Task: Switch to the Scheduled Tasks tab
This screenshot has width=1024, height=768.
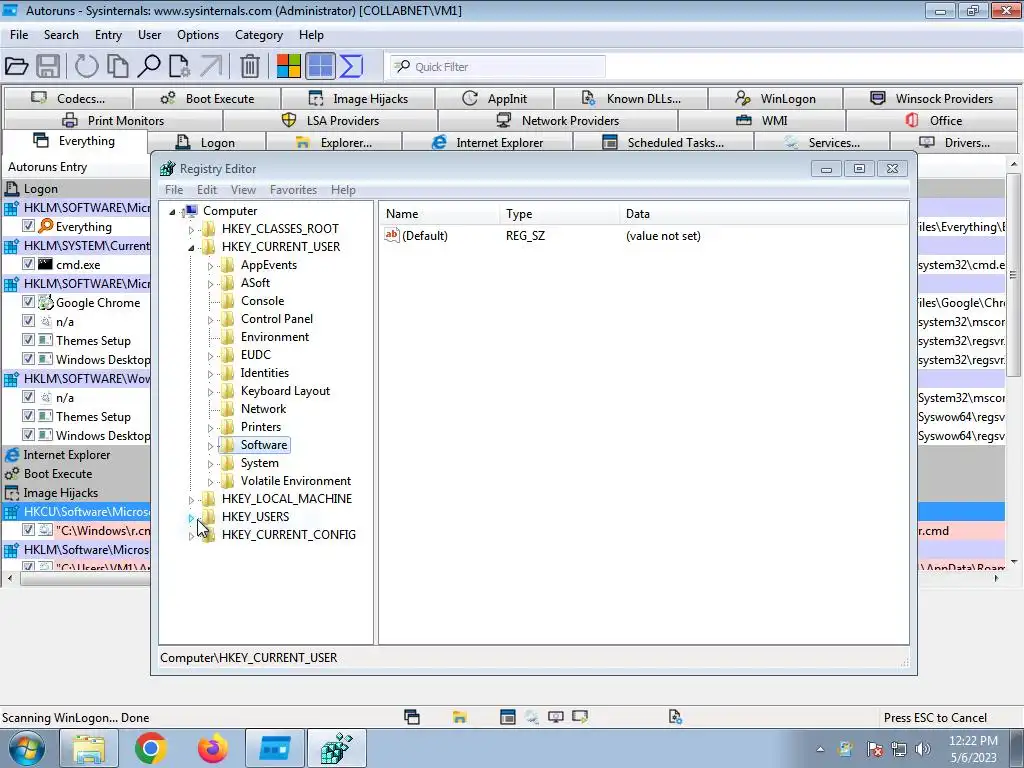Action: point(664,142)
